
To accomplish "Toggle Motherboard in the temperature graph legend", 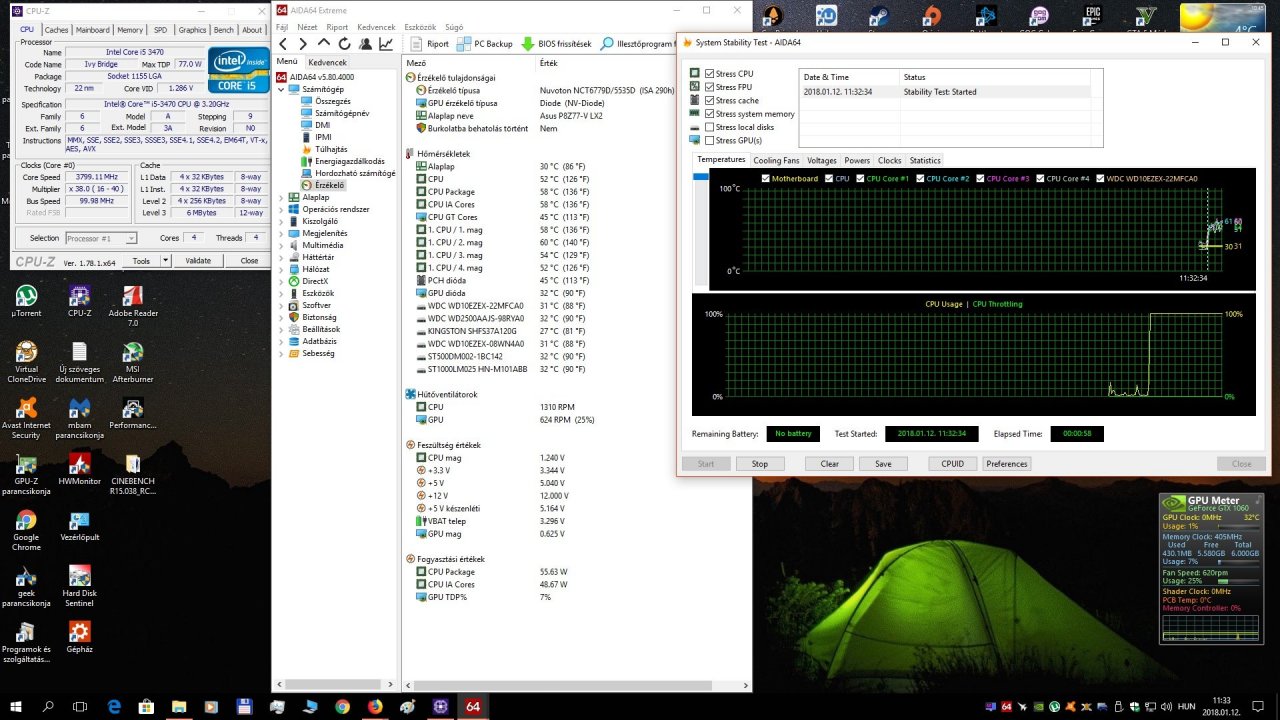I will (766, 178).
